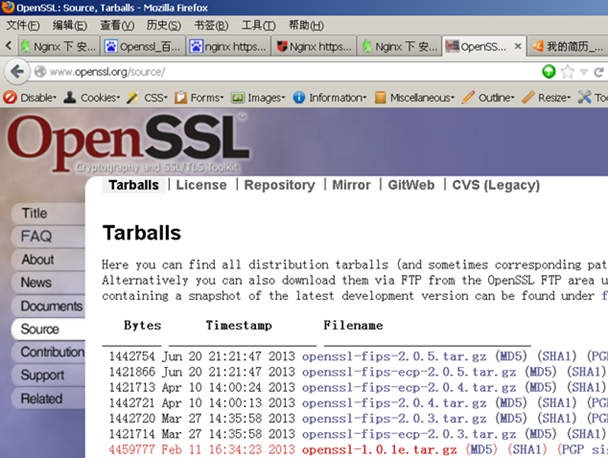
Task: Click the globe site identity icon
Action: [40, 72]
